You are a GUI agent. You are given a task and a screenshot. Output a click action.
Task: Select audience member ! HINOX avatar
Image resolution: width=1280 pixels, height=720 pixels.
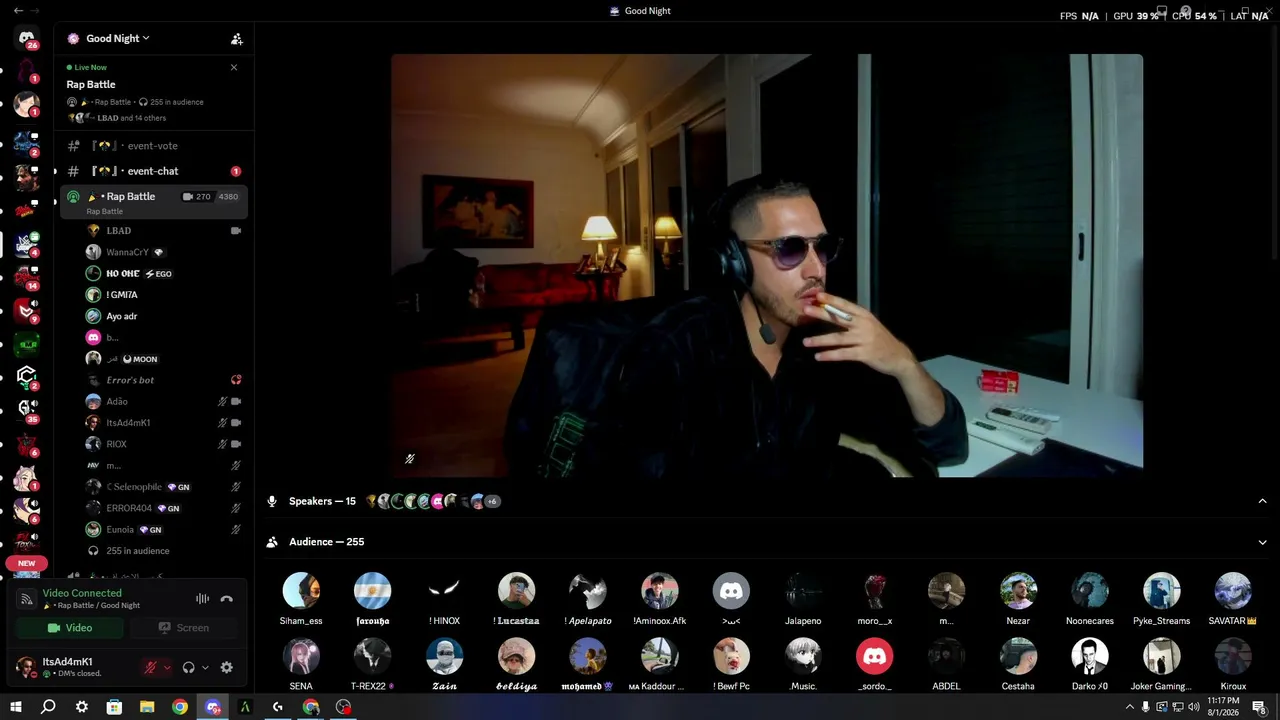444,590
